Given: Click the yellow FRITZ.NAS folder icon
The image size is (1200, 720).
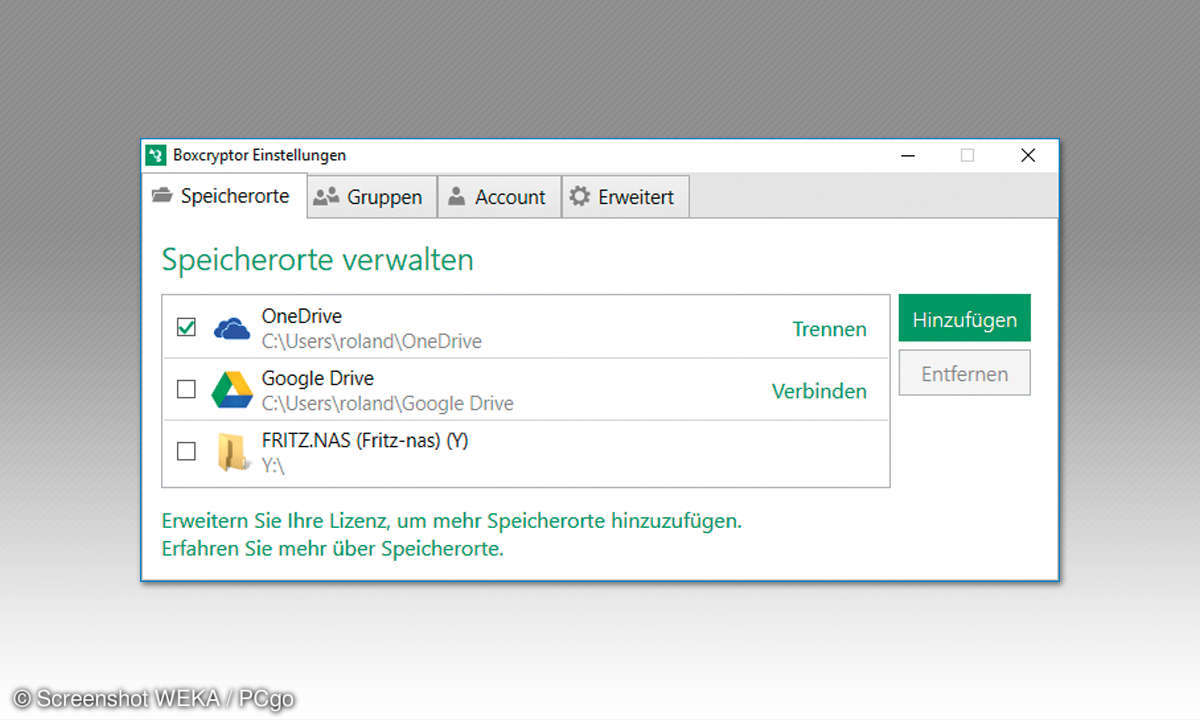Looking at the screenshot, I should [x=232, y=452].
